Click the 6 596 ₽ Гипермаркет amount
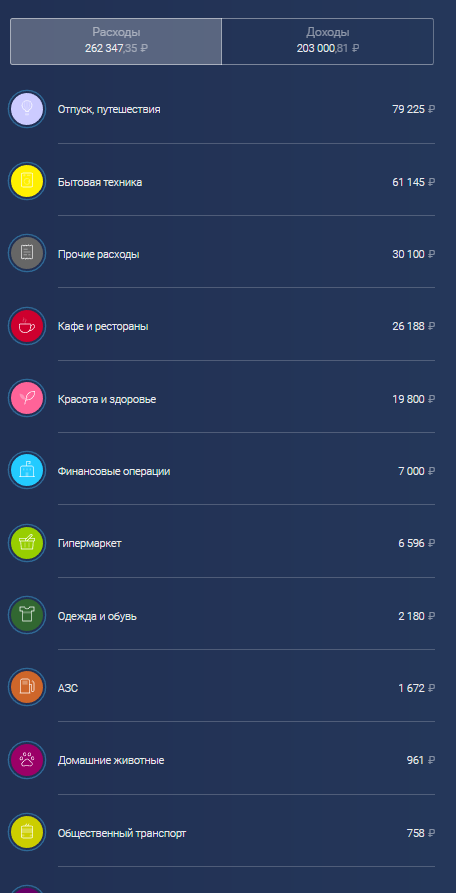 (x=416, y=543)
